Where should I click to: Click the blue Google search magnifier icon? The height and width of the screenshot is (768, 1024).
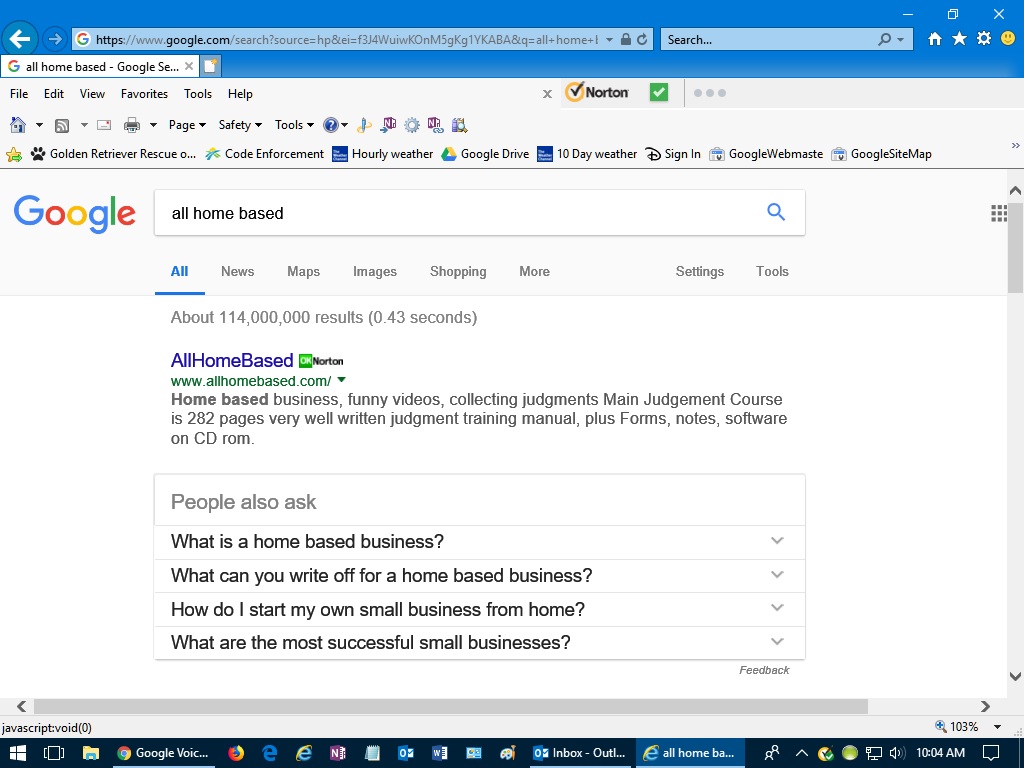pyautogui.click(x=776, y=212)
